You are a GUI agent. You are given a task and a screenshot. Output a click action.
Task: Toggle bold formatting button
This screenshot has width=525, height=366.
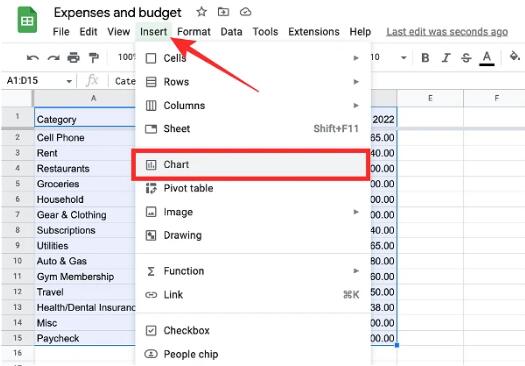425,58
